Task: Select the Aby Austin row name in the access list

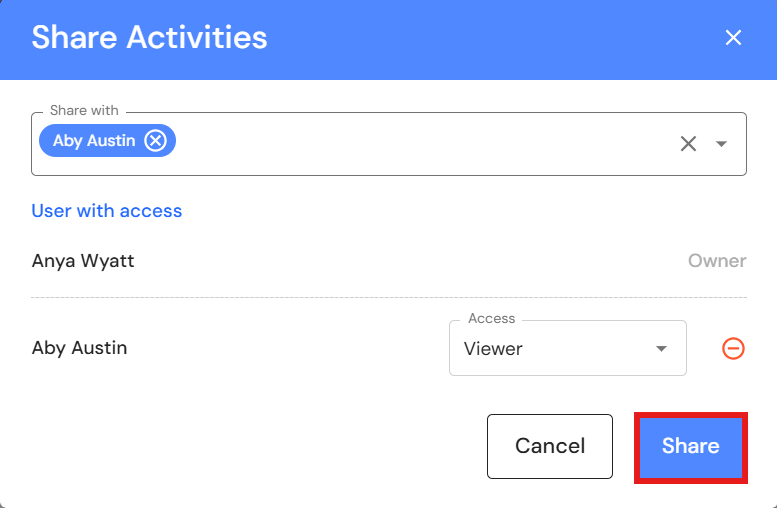Action: pos(80,348)
